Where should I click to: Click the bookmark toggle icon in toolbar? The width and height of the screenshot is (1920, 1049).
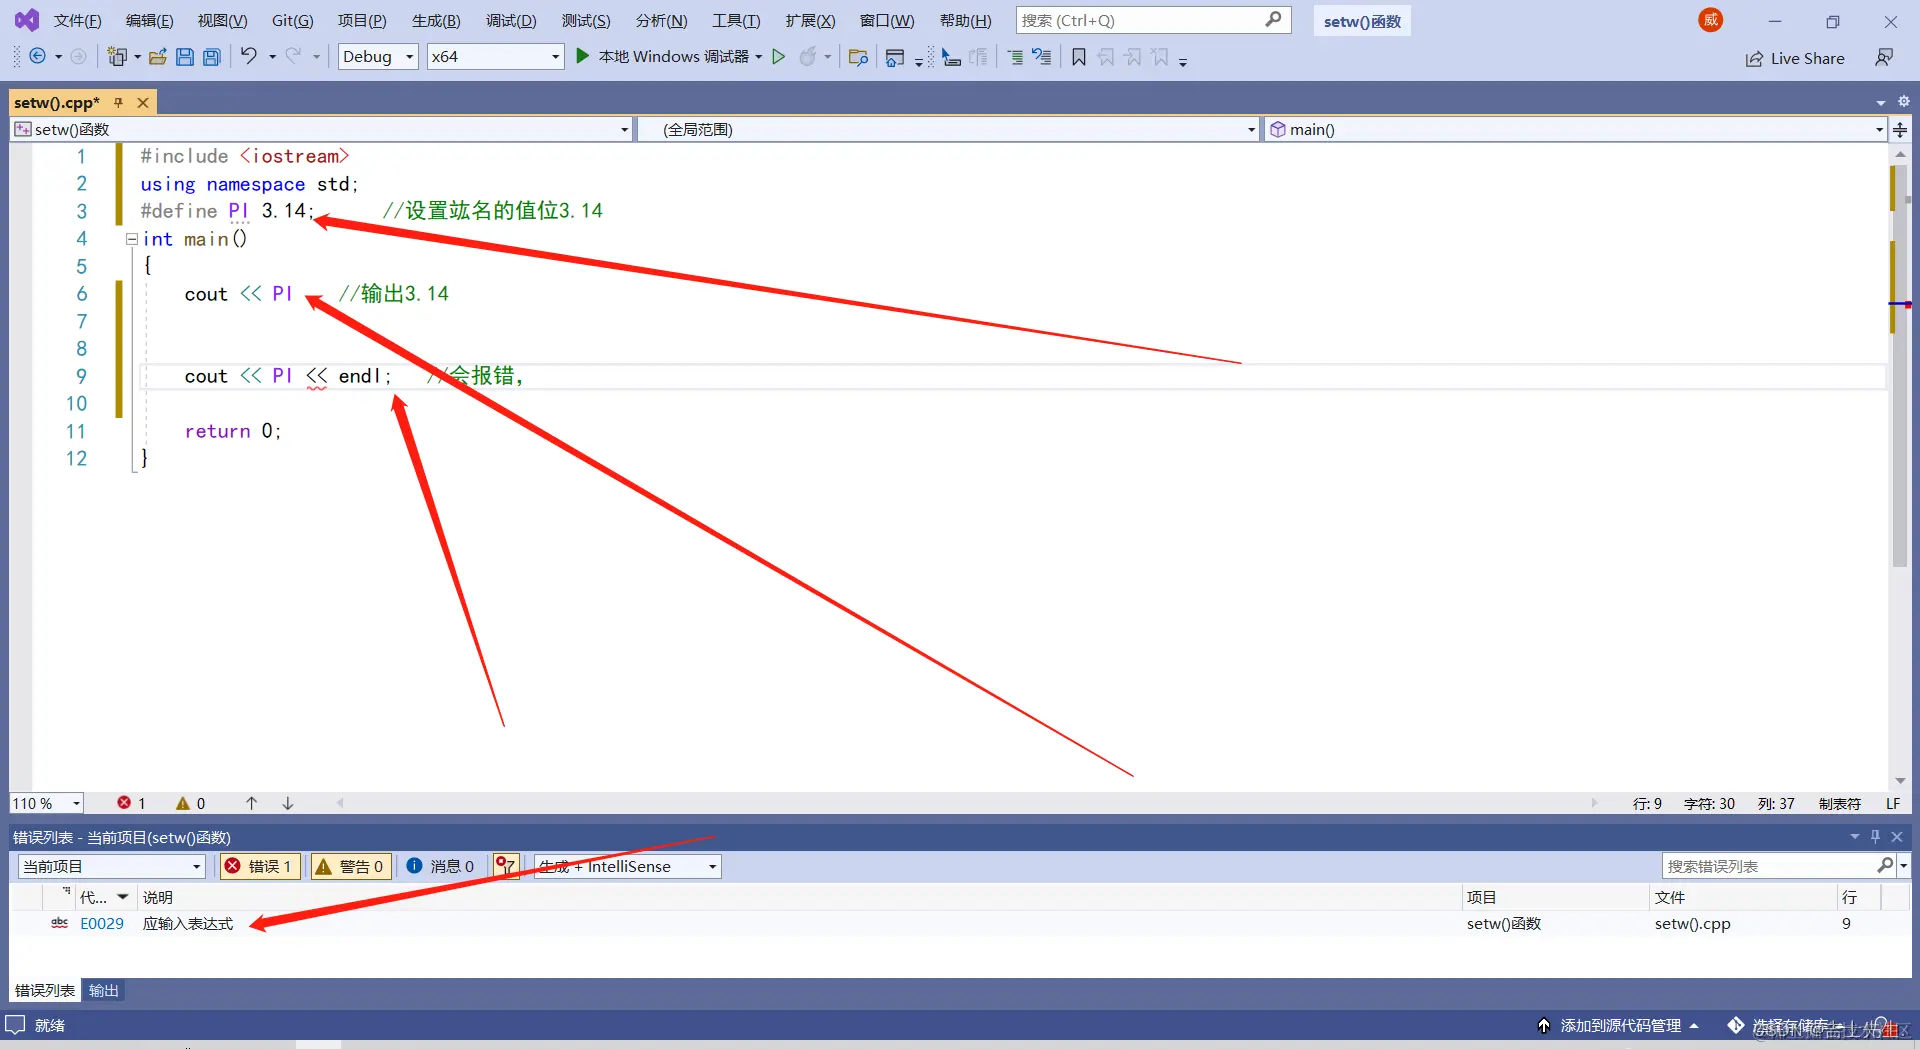coord(1078,57)
